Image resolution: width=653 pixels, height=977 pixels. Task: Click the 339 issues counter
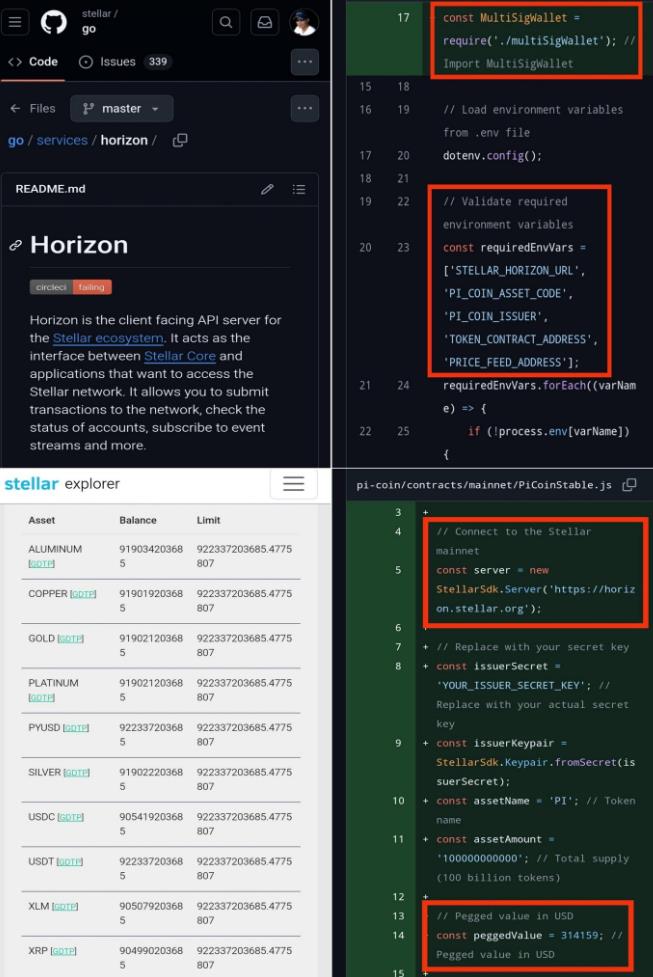(158, 62)
